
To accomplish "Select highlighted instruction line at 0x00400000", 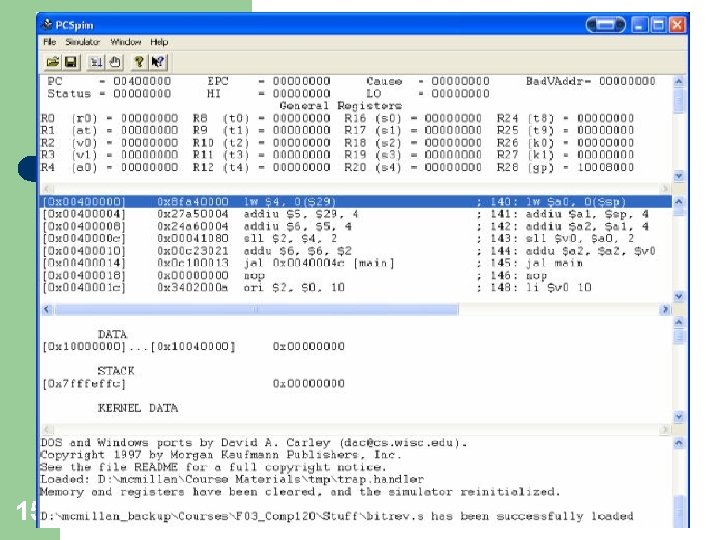I will tap(356, 202).
